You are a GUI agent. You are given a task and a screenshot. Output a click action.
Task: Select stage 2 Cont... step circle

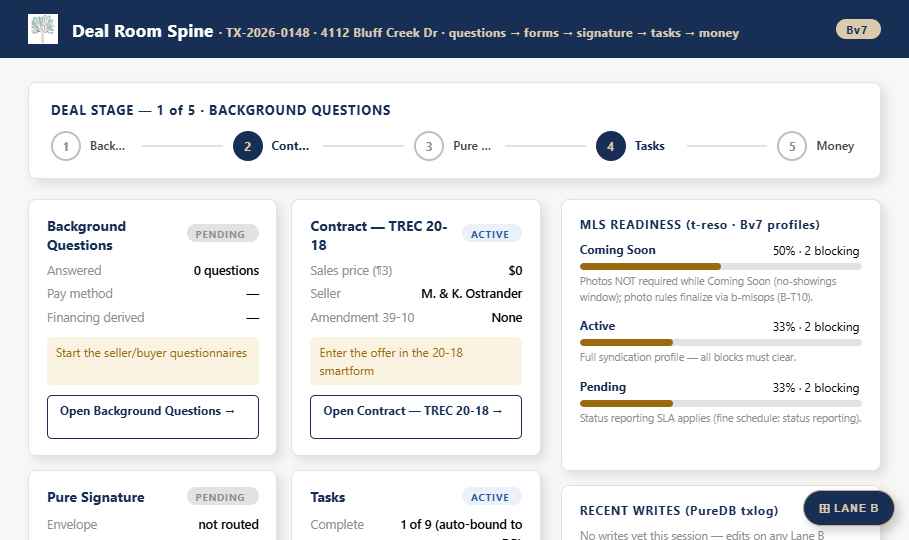coord(248,146)
